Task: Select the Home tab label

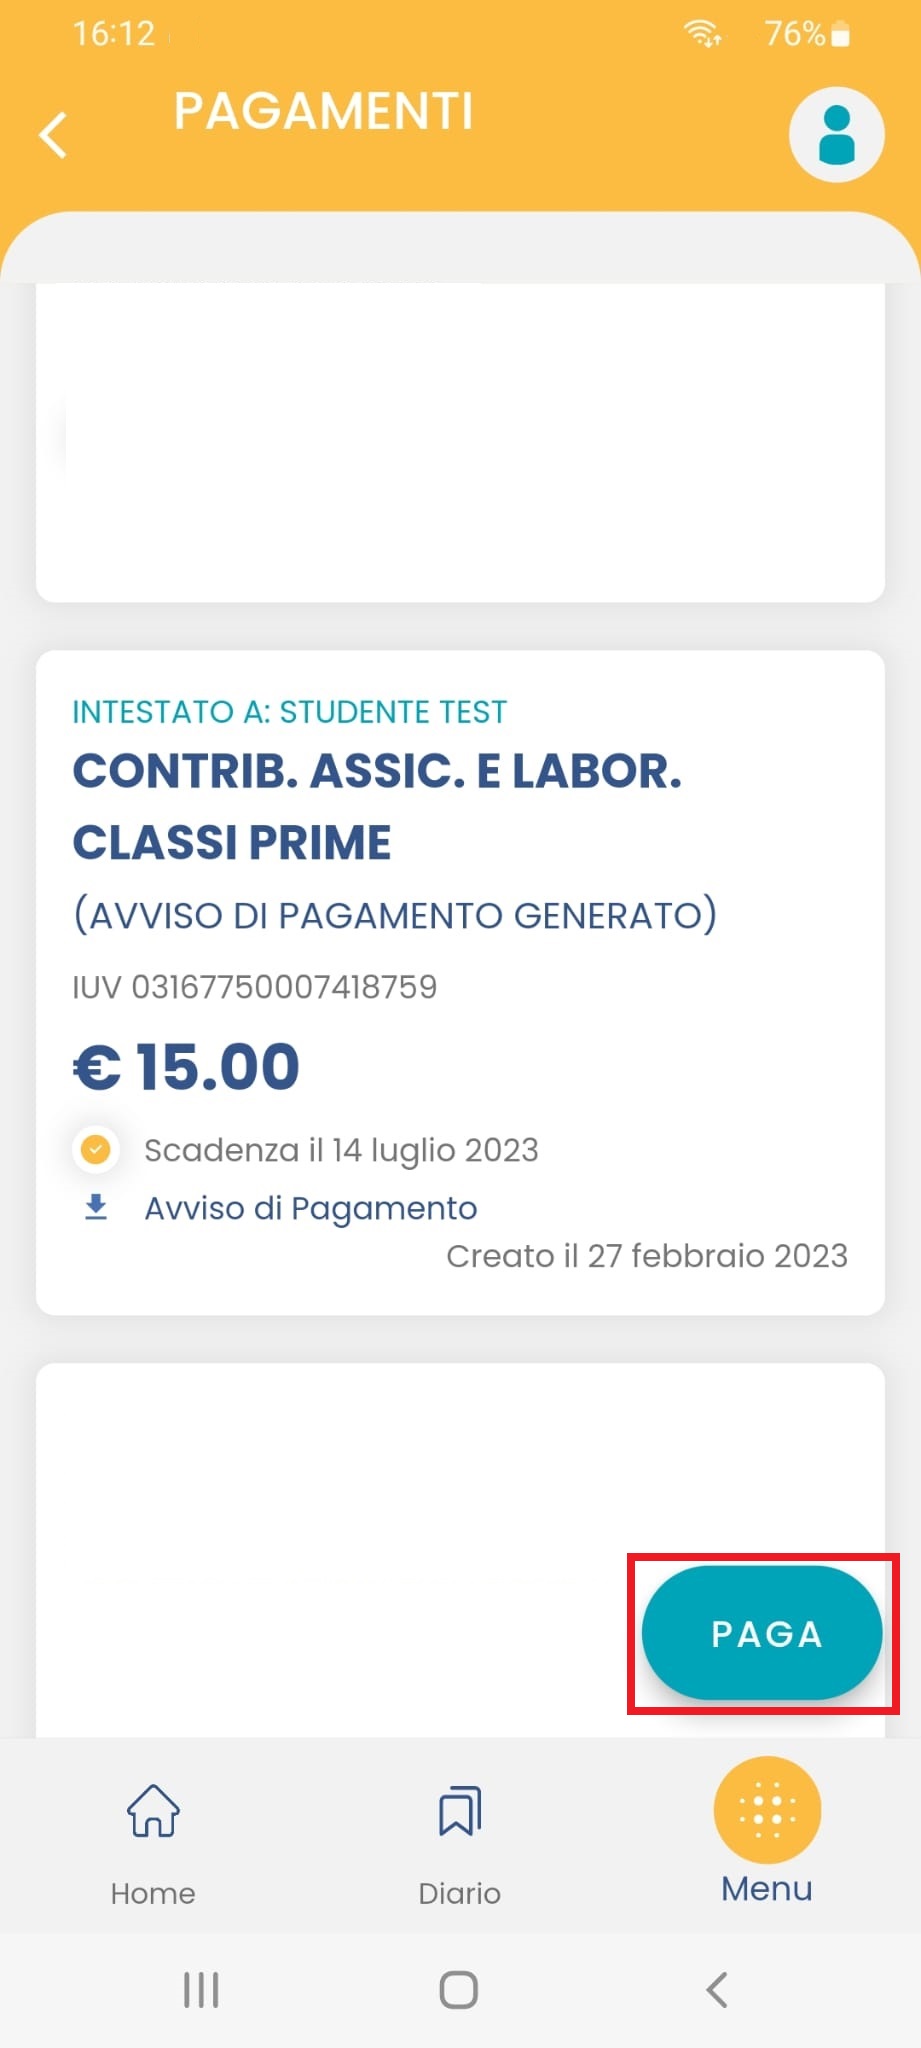Action: [x=153, y=1893]
